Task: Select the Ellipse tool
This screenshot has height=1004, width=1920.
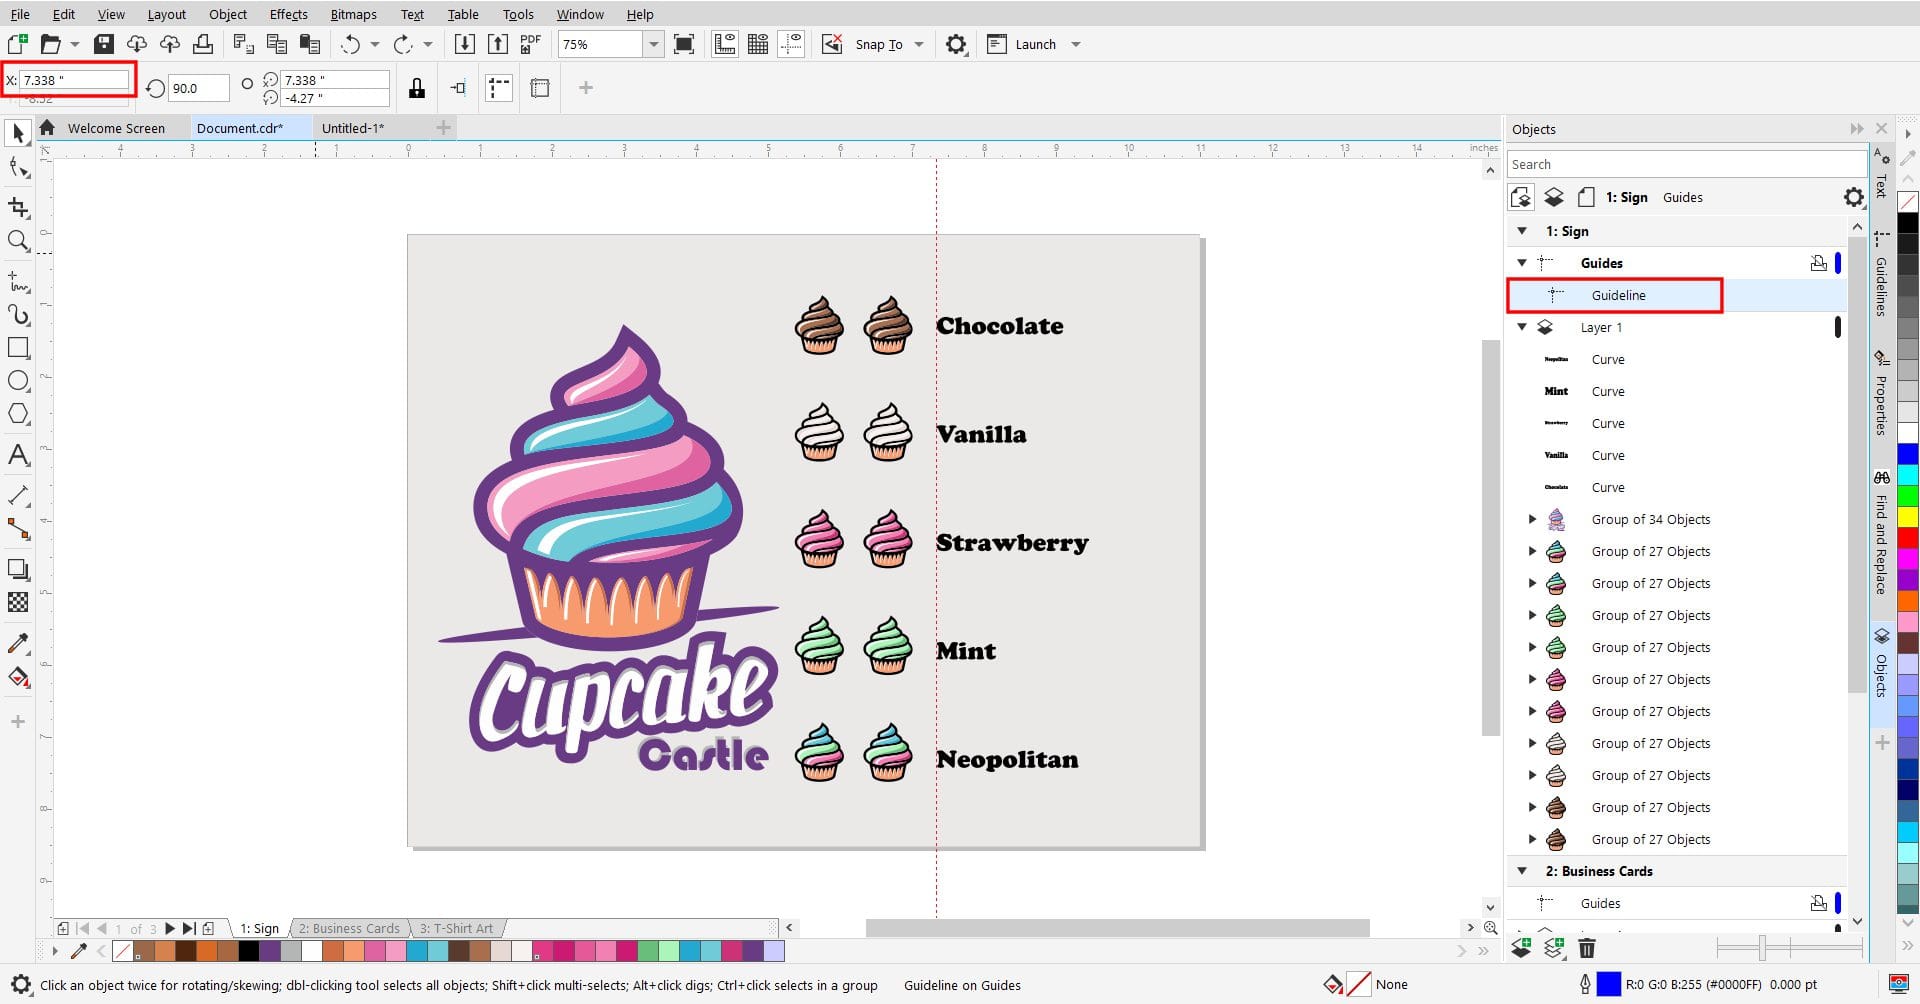Action: coord(18,381)
